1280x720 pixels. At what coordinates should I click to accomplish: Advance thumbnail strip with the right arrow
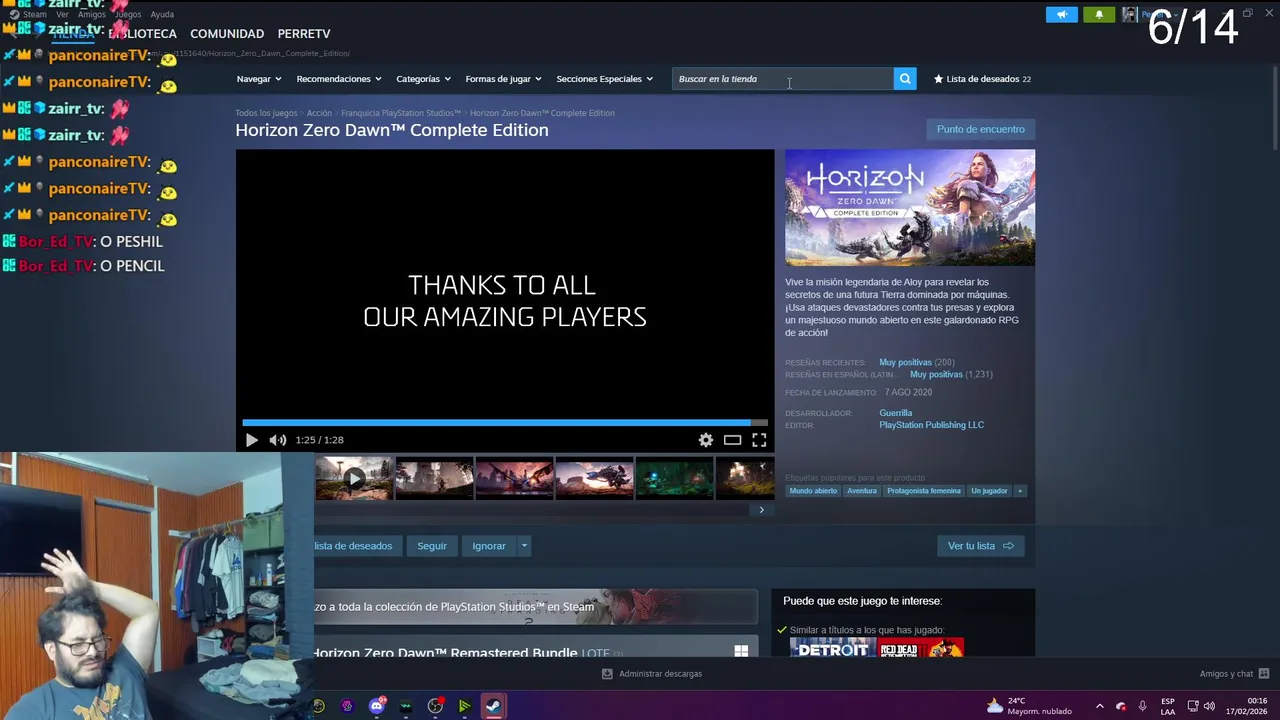761,510
